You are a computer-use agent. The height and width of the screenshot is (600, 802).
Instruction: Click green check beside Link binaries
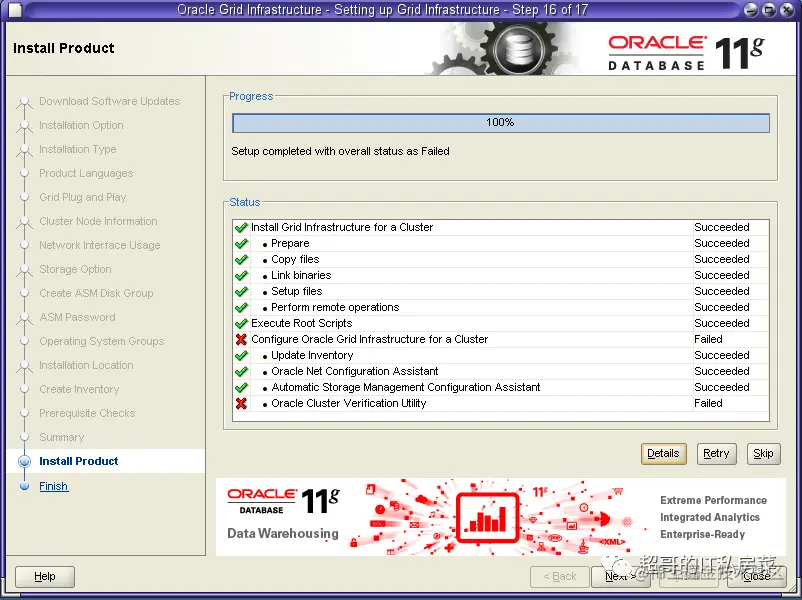click(241, 275)
